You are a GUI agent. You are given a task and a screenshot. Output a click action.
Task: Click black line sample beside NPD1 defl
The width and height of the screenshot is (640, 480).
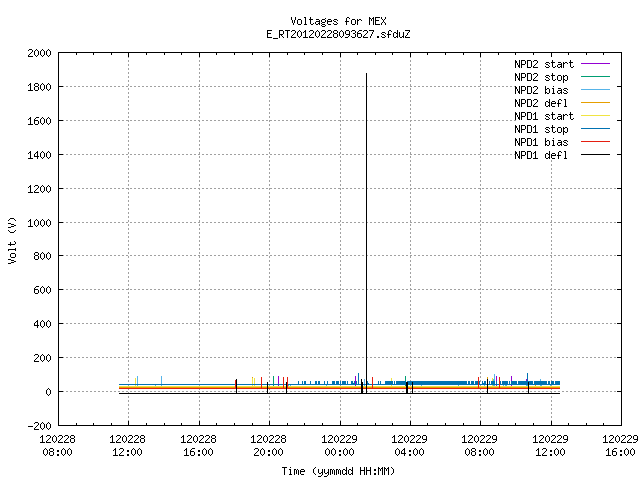(595, 155)
